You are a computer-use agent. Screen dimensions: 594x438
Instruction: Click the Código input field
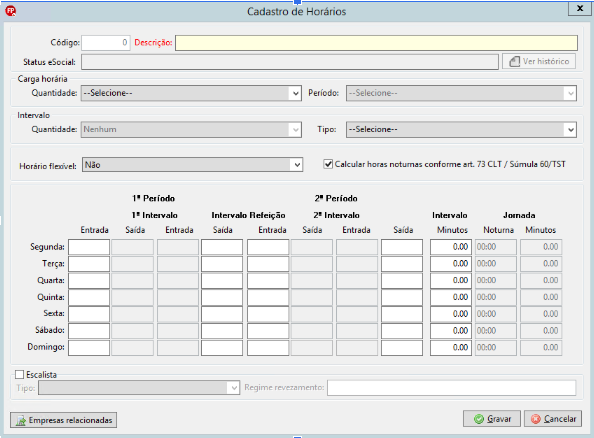tap(106, 43)
